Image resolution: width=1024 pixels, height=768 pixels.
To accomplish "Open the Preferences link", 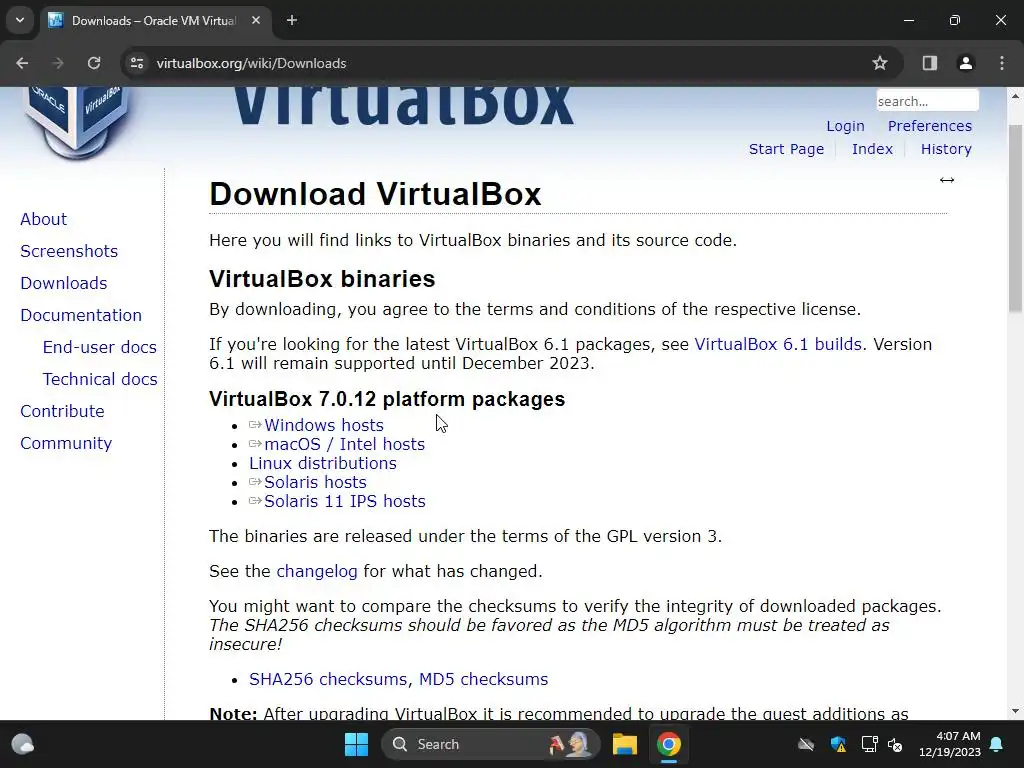I will pyautogui.click(x=929, y=126).
